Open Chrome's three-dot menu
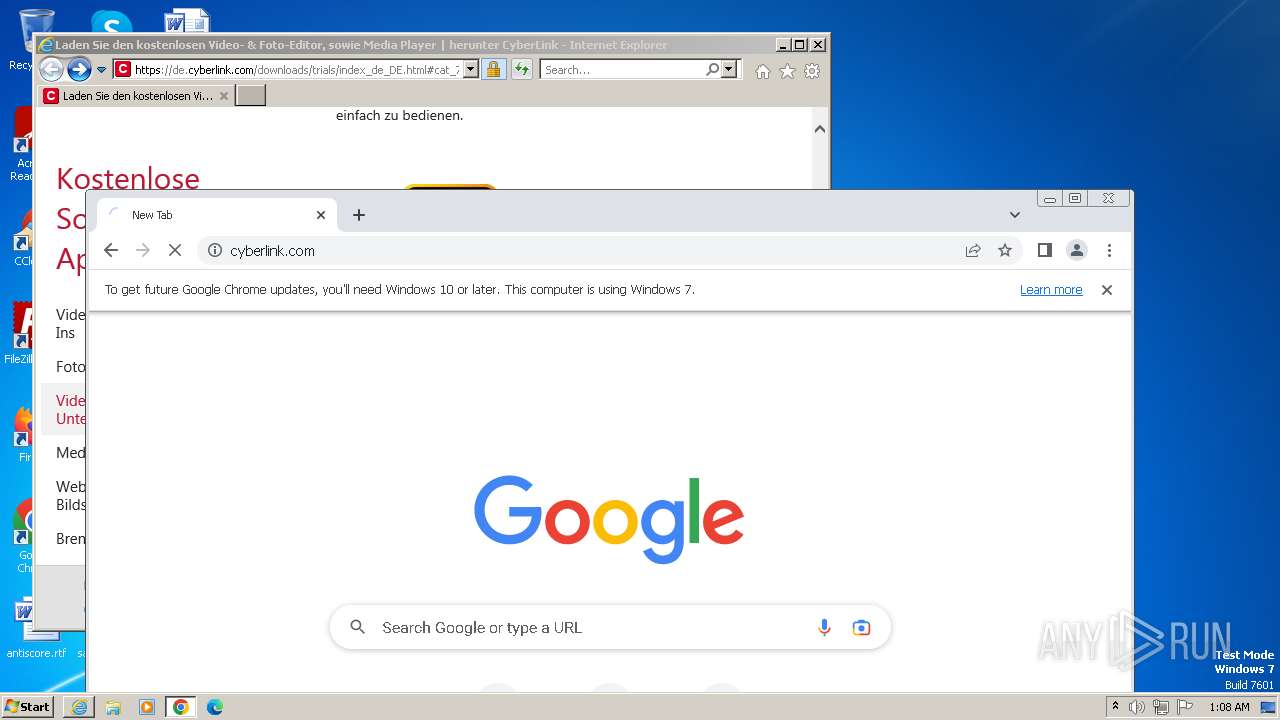The height and width of the screenshot is (720, 1280). point(1109,251)
